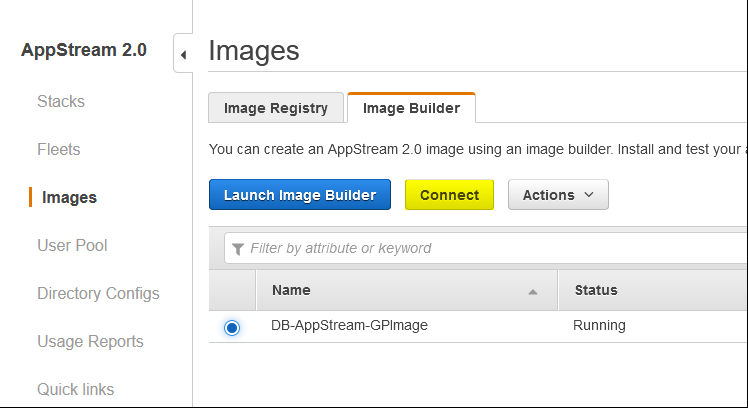The height and width of the screenshot is (408, 748).
Task: Click the Running status cell
Action: pyautogui.click(x=599, y=325)
